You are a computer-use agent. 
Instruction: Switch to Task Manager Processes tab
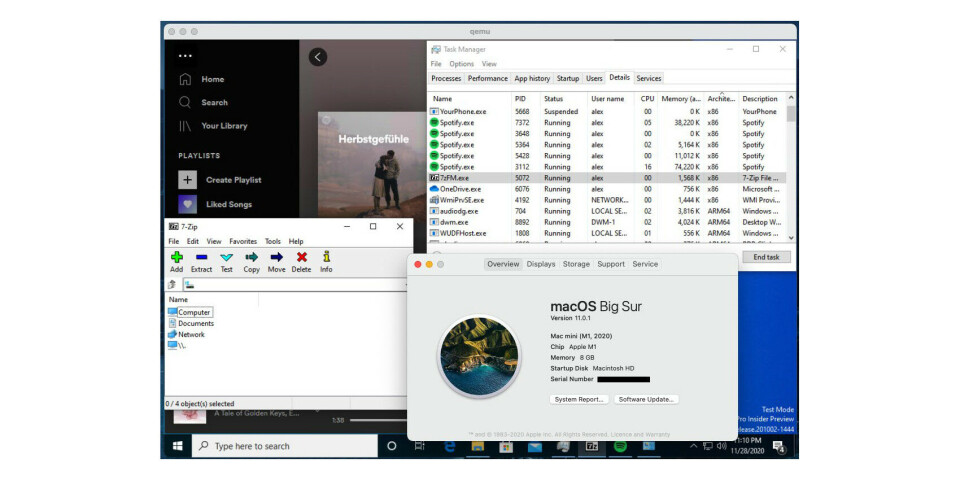pos(446,78)
